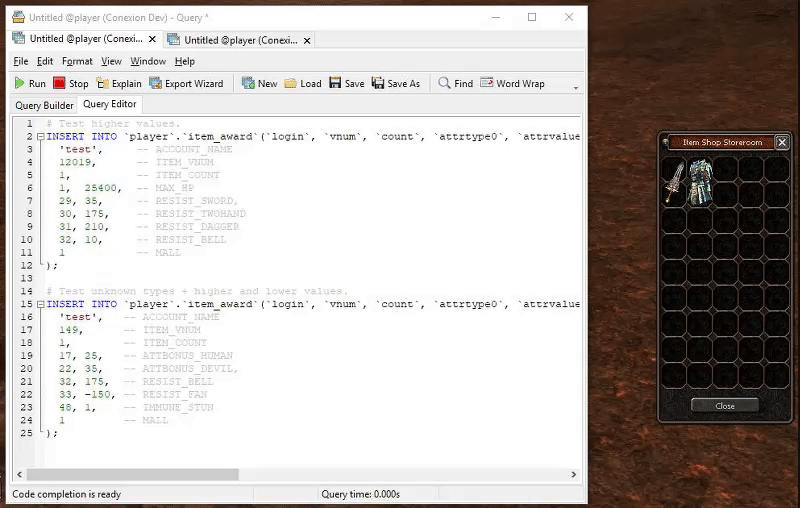The width and height of the screenshot is (800, 508).
Task: Choose Save As in toolbar
Action: tap(395, 83)
